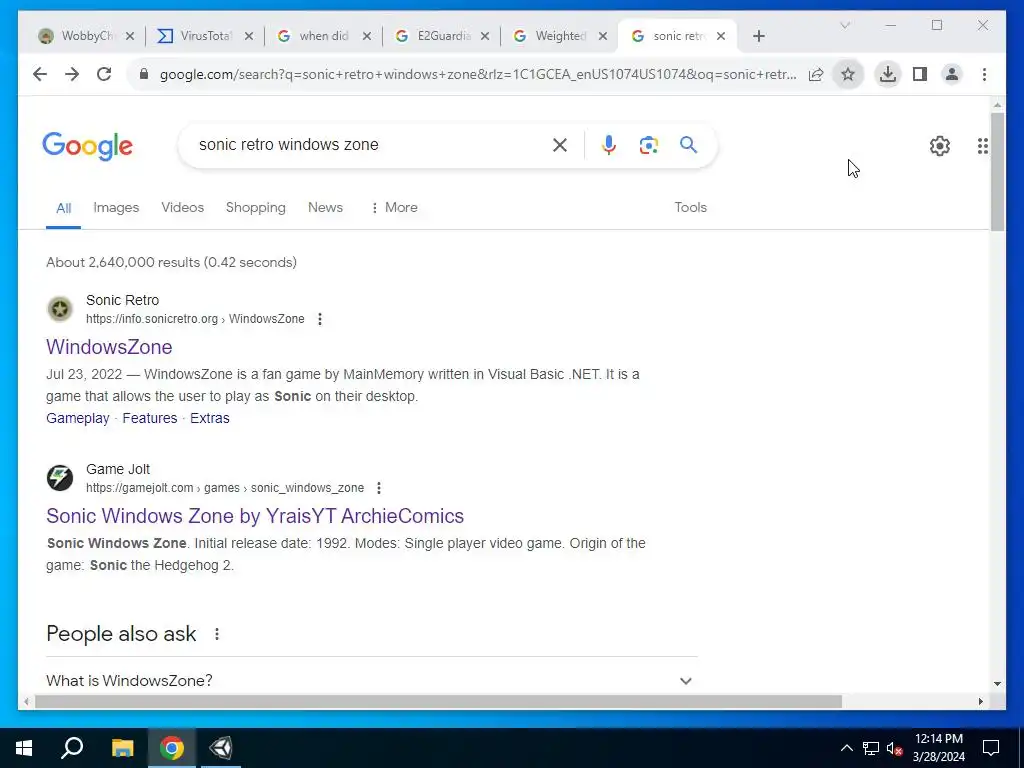Viewport: 1024px width, 768px height.
Task: Open the Windows Start menu
Action: pos(24,748)
